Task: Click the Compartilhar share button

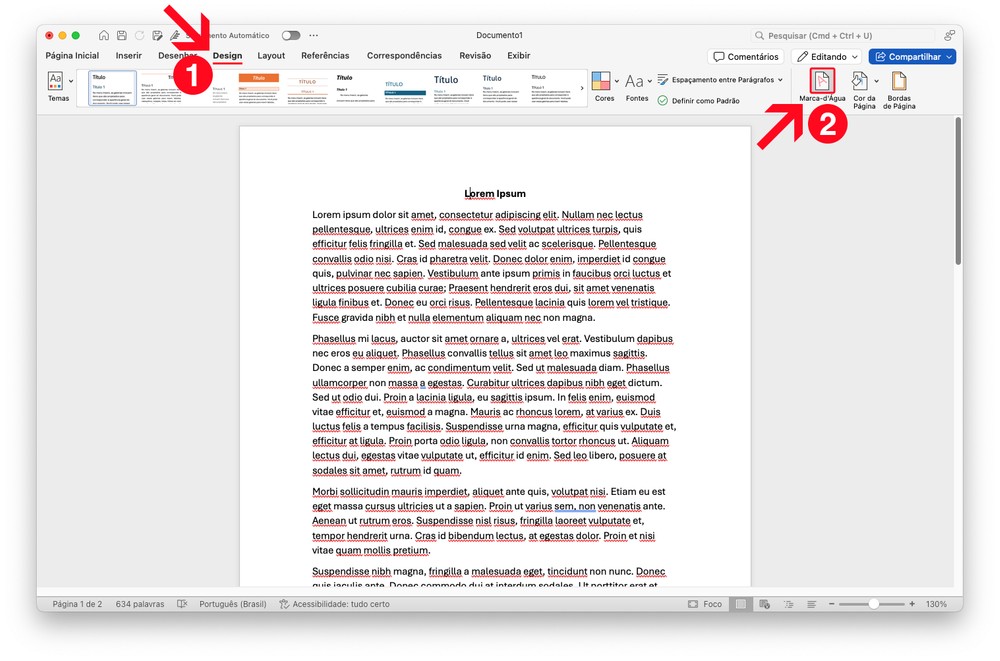Action: (x=911, y=57)
